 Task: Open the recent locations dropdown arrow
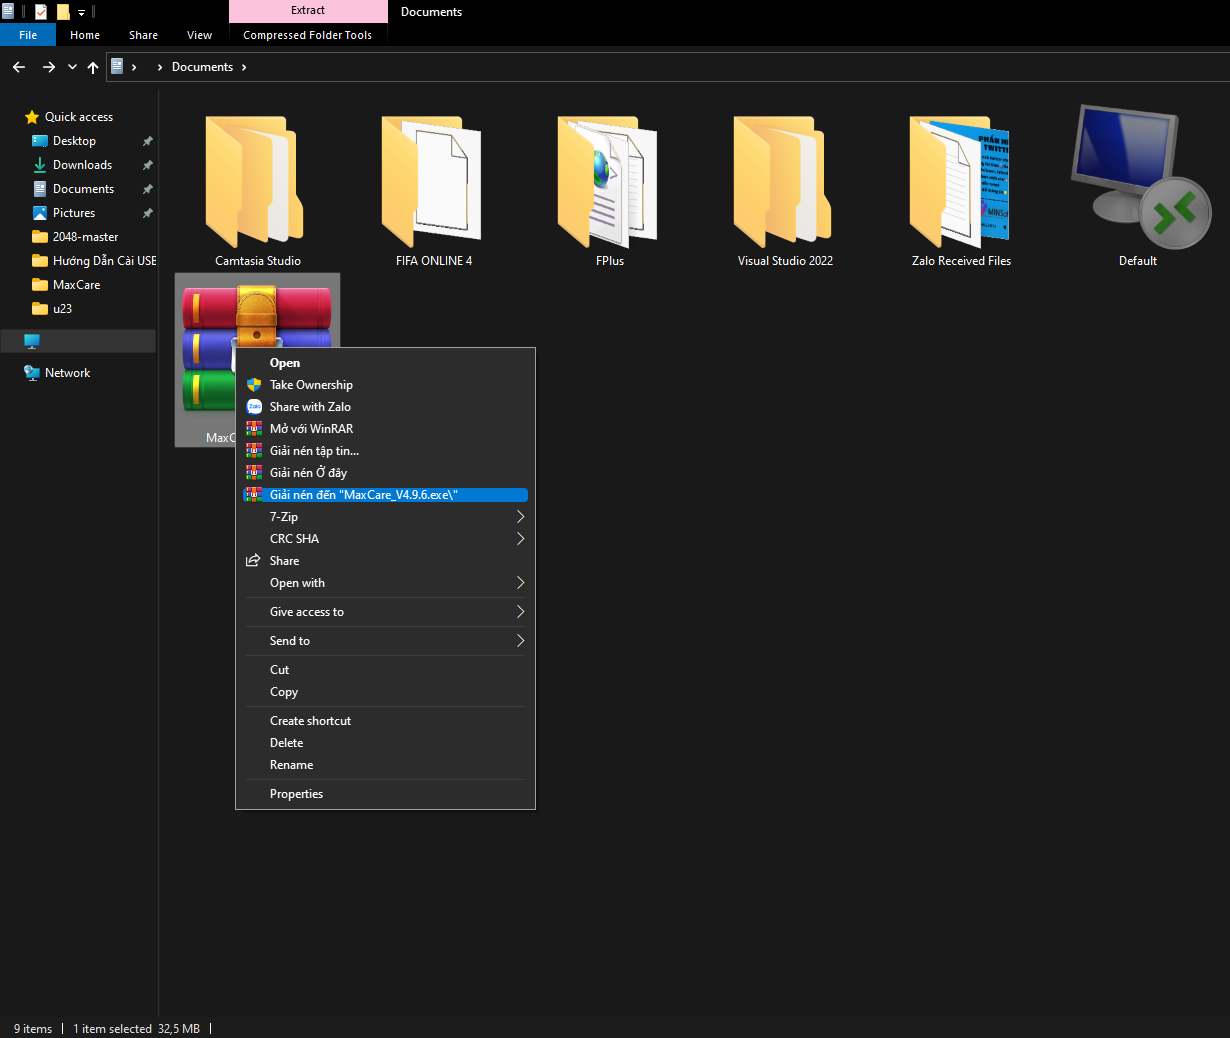pyautogui.click(x=72, y=67)
